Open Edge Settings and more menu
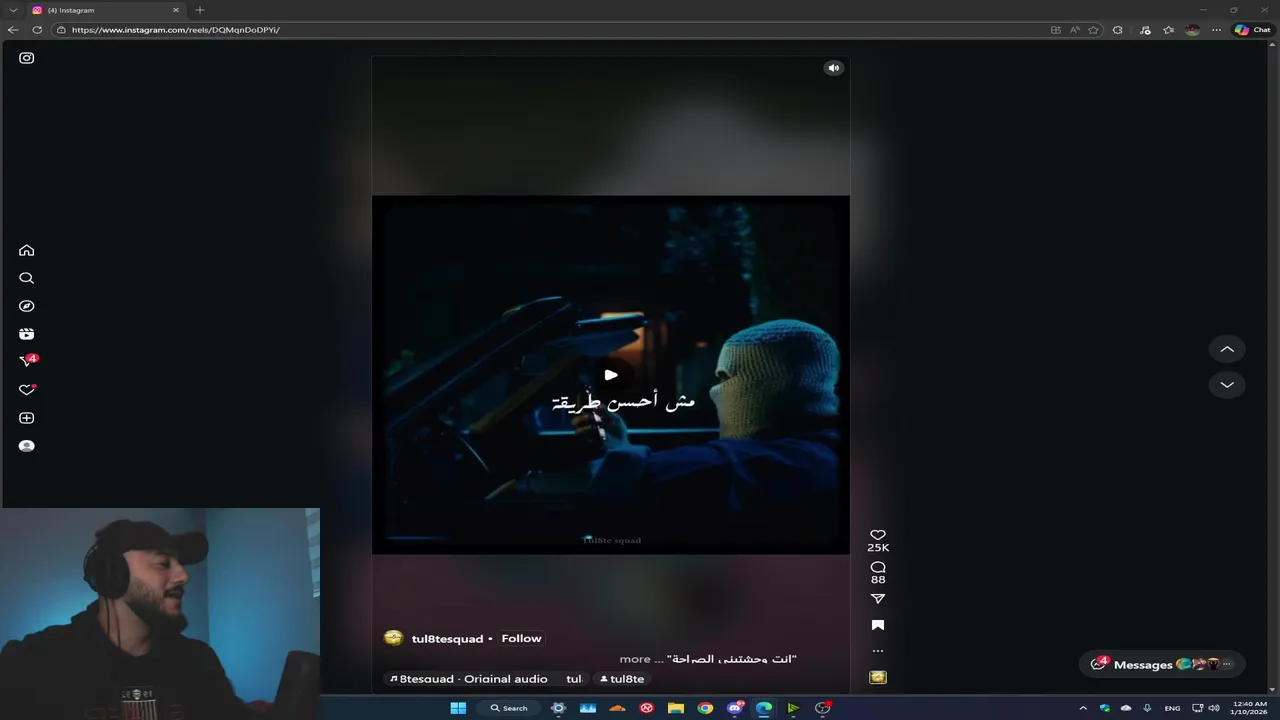The height and width of the screenshot is (720, 1280). pos(1216,30)
